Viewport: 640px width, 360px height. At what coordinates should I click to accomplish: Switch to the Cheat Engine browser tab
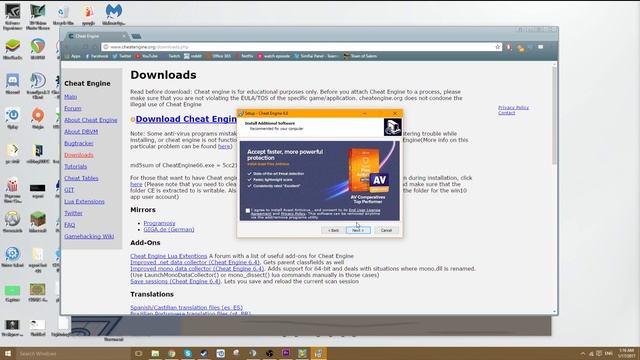[97, 36]
